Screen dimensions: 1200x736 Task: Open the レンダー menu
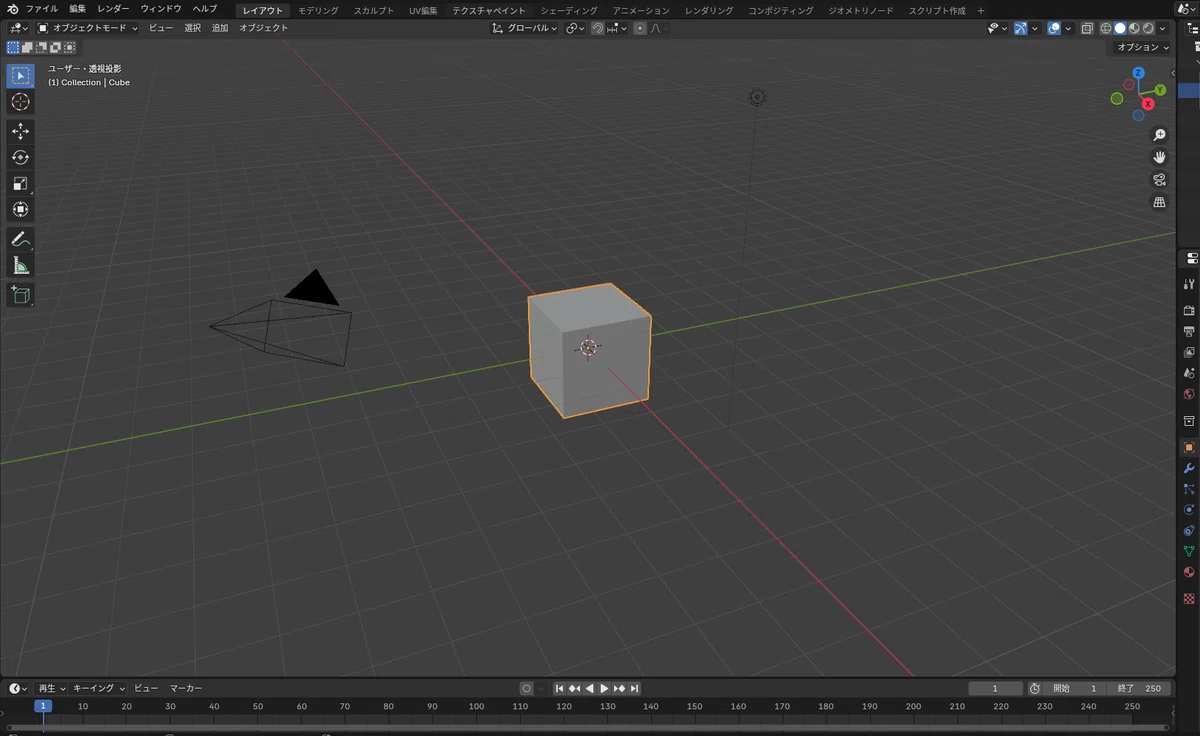[x=113, y=9]
